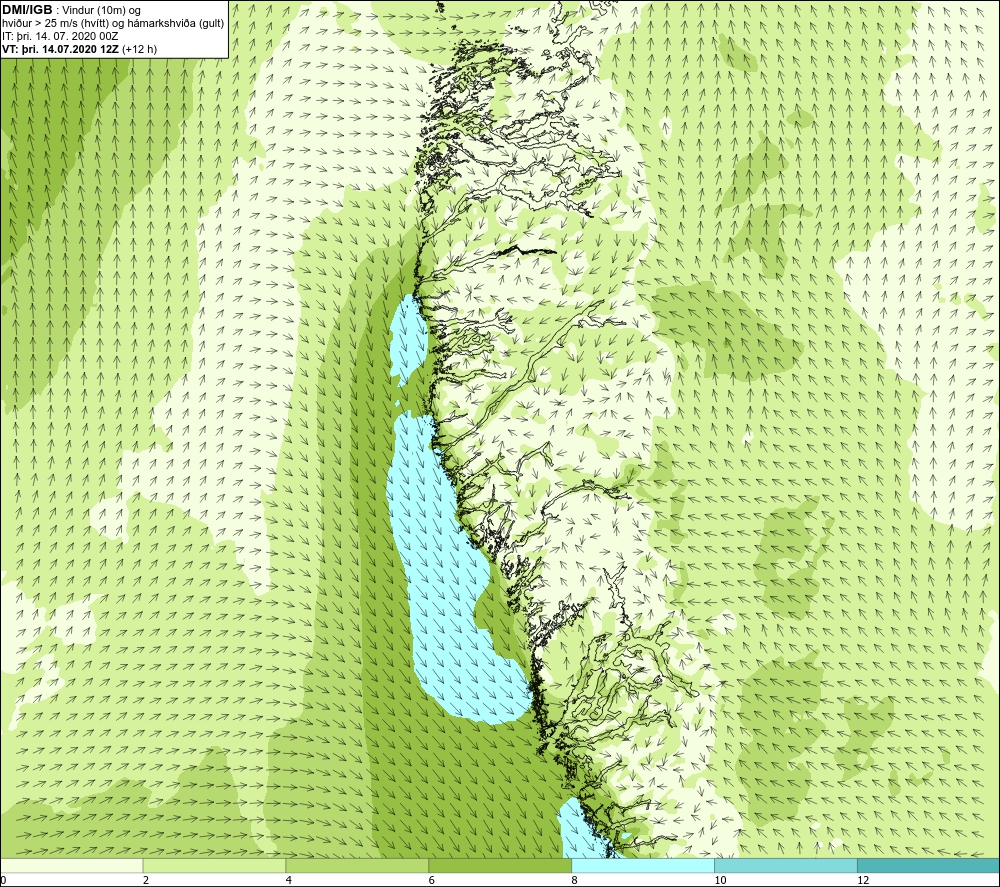
Task: Click the '(+12 h)' forecast offset text
Action: (140, 49)
